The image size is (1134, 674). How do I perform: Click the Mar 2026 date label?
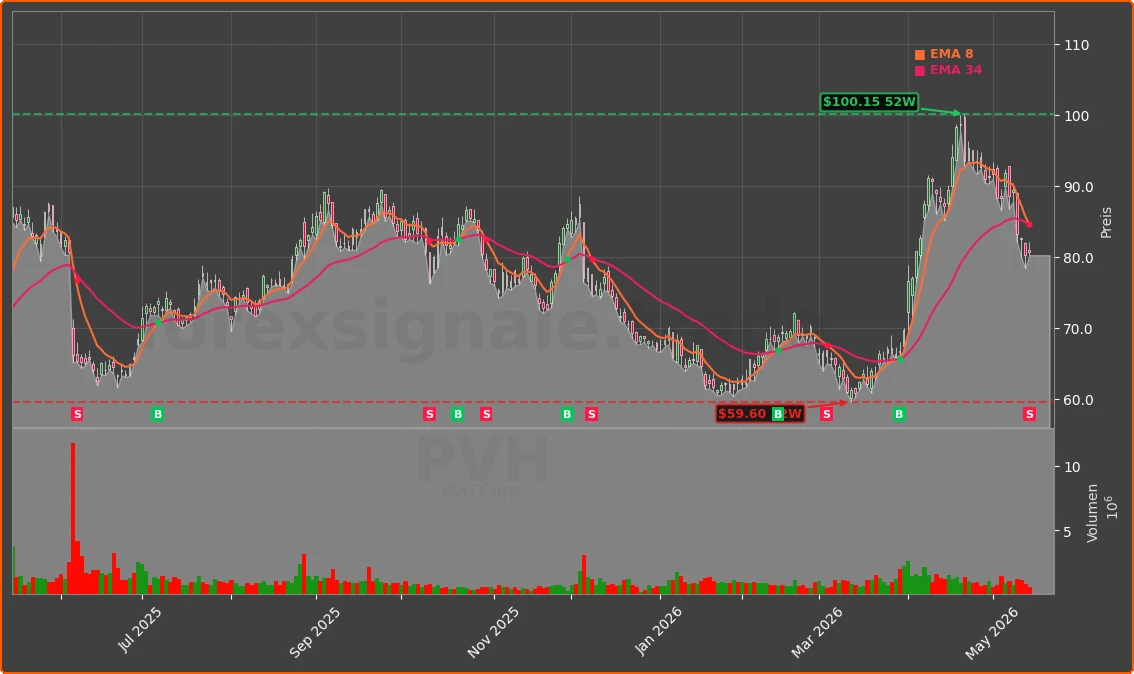pos(817,632)
